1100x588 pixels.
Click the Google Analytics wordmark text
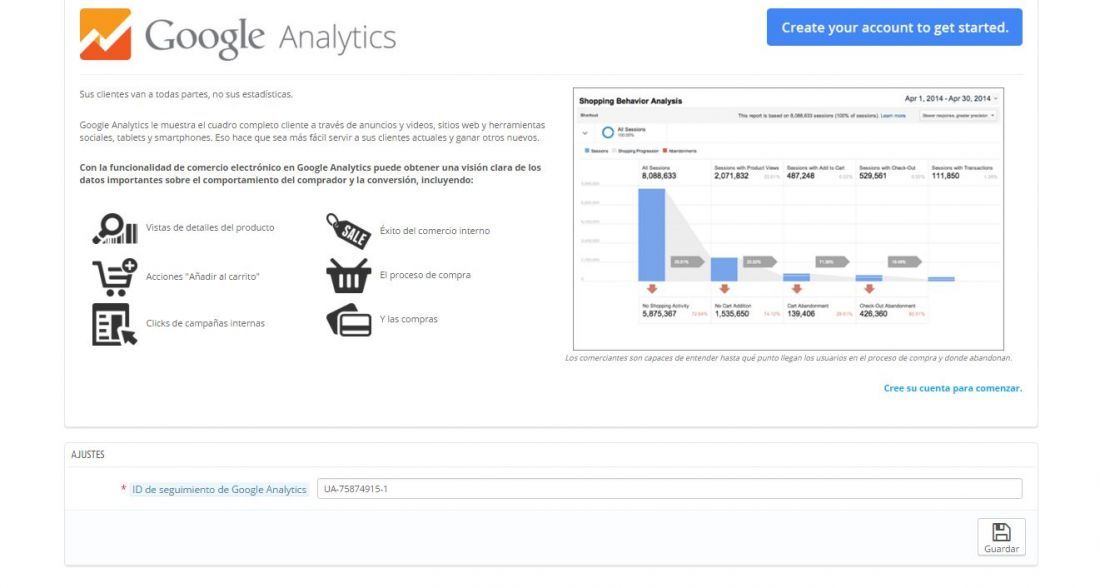(x=271, y=37)
